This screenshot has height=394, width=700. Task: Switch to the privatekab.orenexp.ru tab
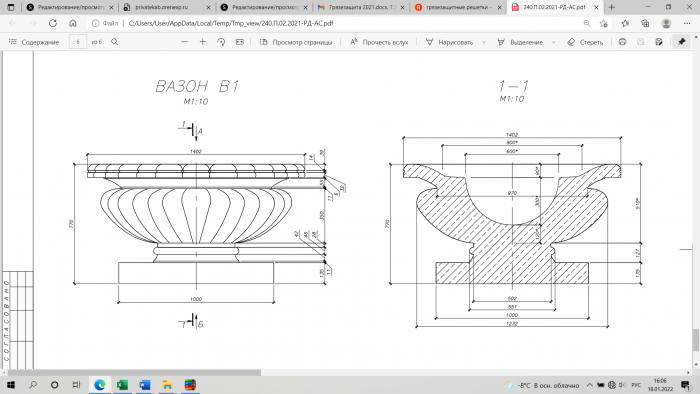(166, 7)
